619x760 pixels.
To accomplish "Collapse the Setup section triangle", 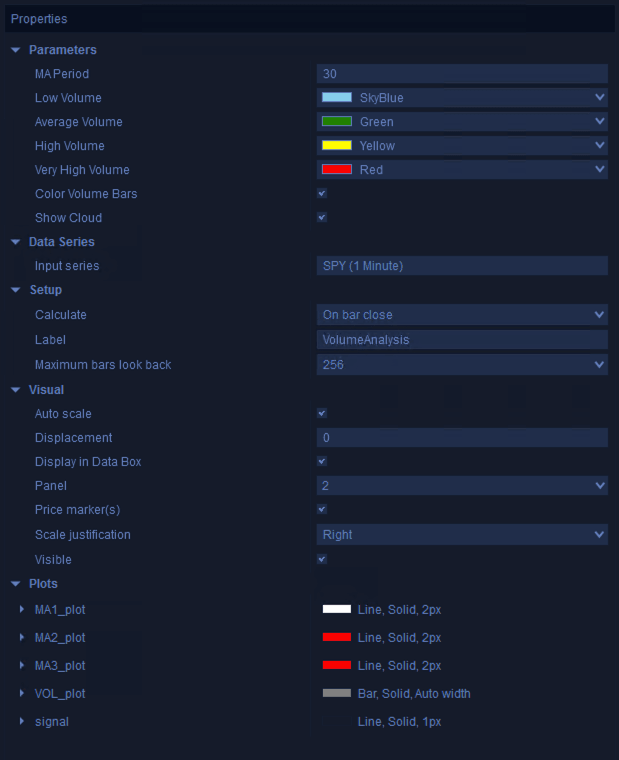I will (x=15, y=290).
